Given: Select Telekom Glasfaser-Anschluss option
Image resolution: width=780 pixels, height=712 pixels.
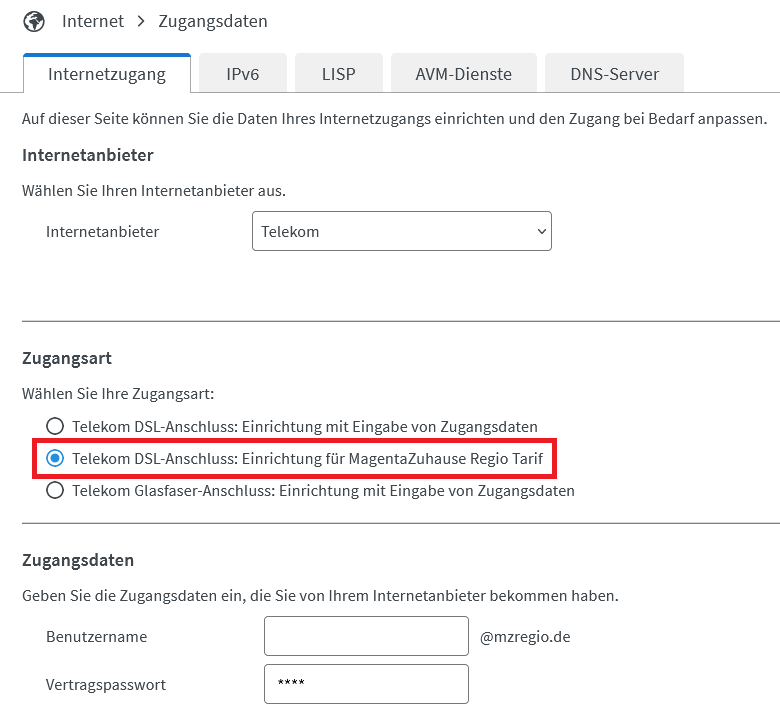Looking at the screenshot, I should (310, 491).
